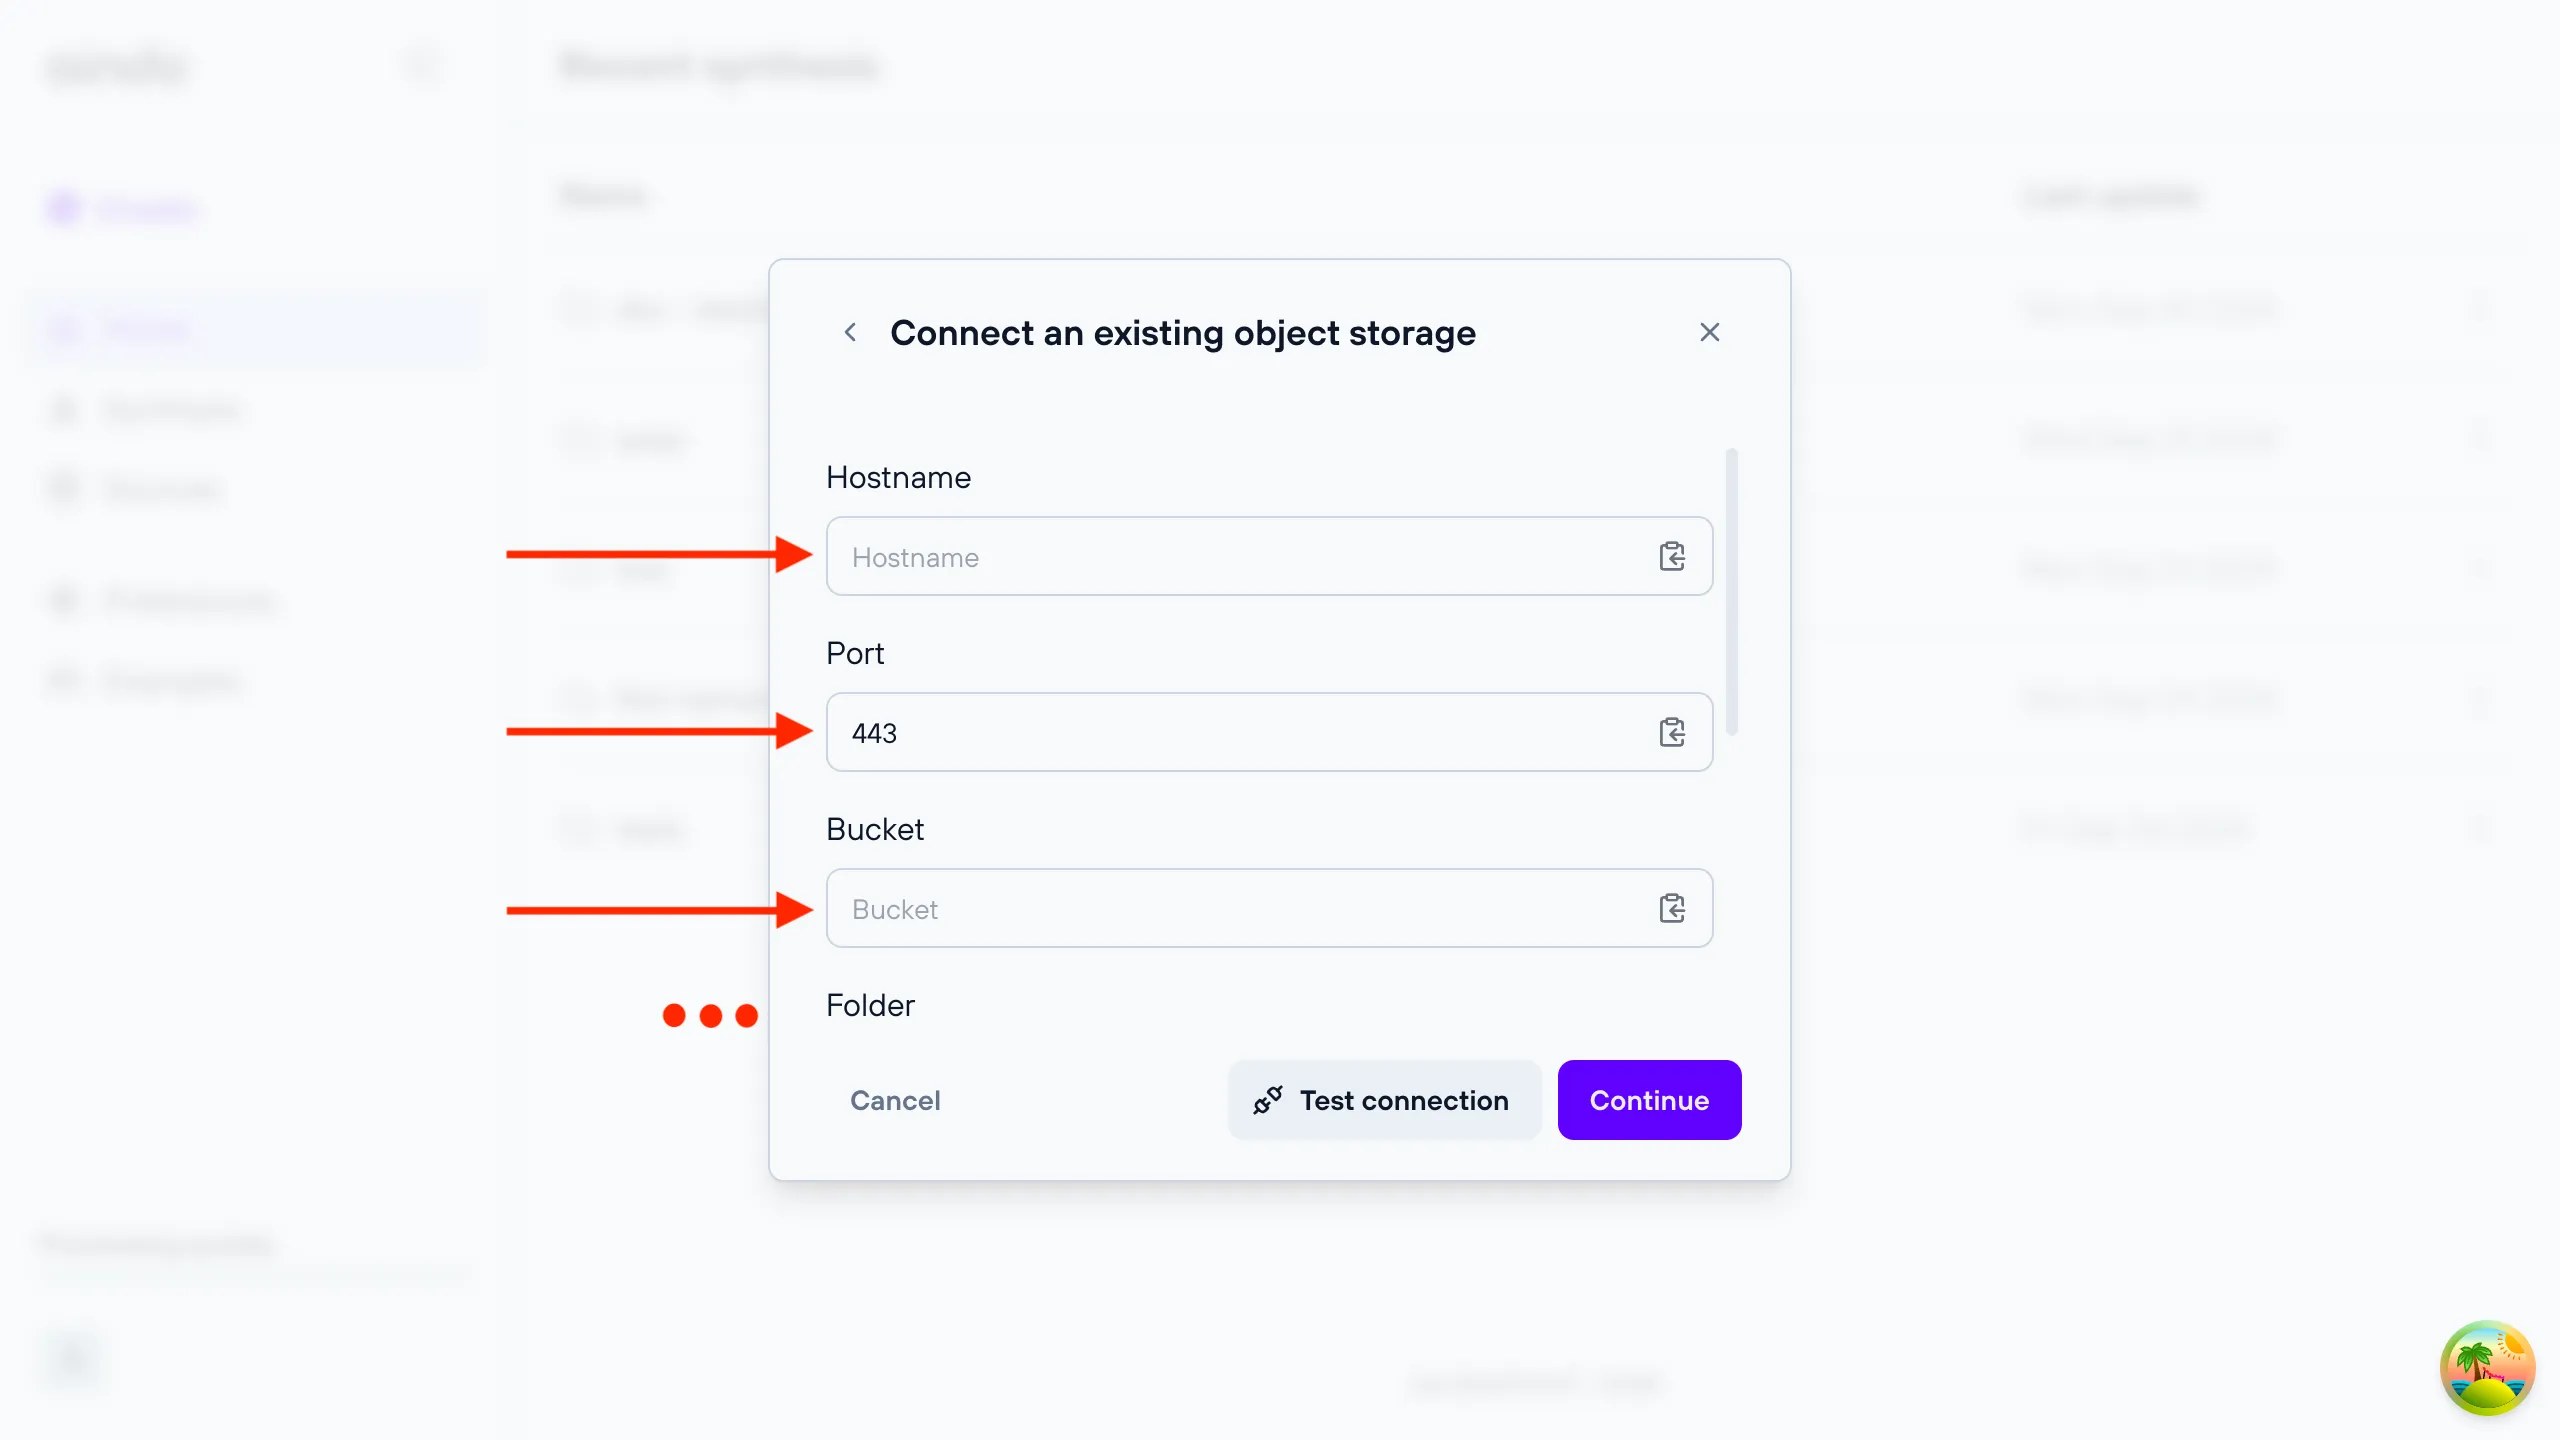Click the Bucket input field

(1269, 908)
